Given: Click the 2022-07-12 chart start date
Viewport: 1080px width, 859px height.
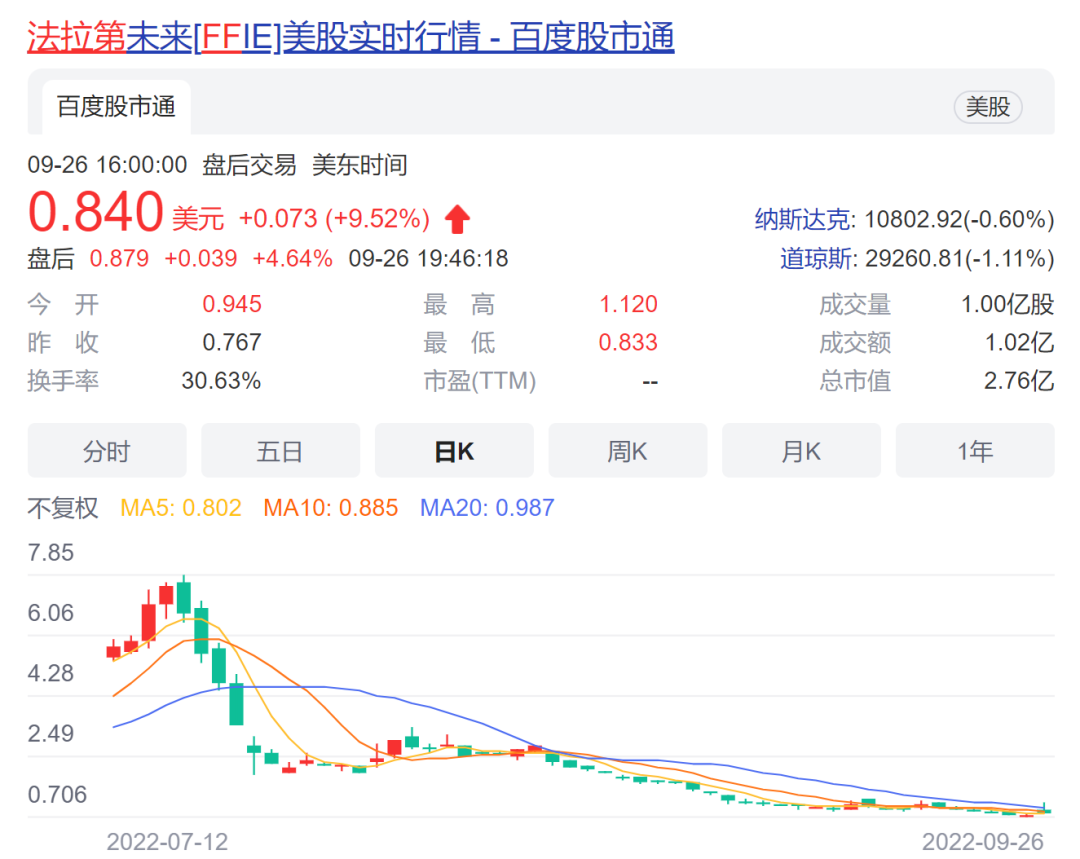Looking at the screenshot, I should [167, 842].
